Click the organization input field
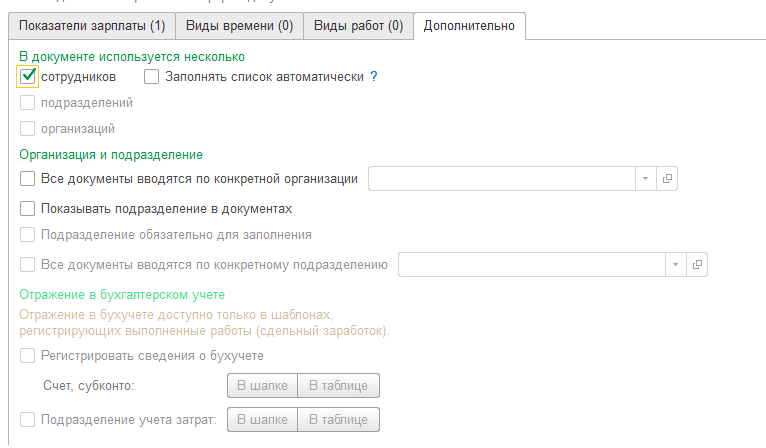 pyautogui.click(x=502, y=178)
